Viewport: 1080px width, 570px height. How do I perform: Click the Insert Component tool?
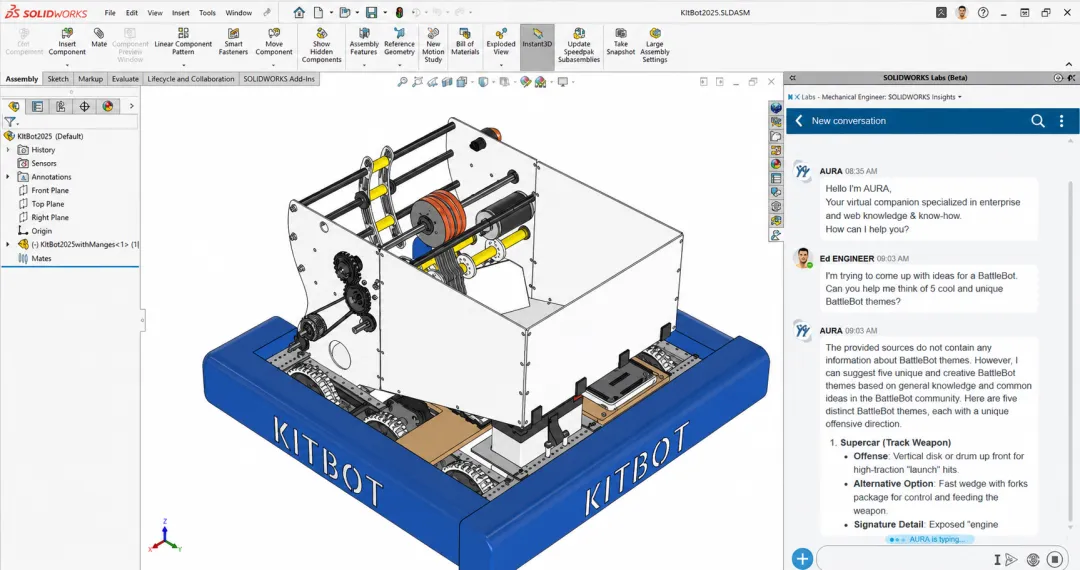[x=67, y=43]
